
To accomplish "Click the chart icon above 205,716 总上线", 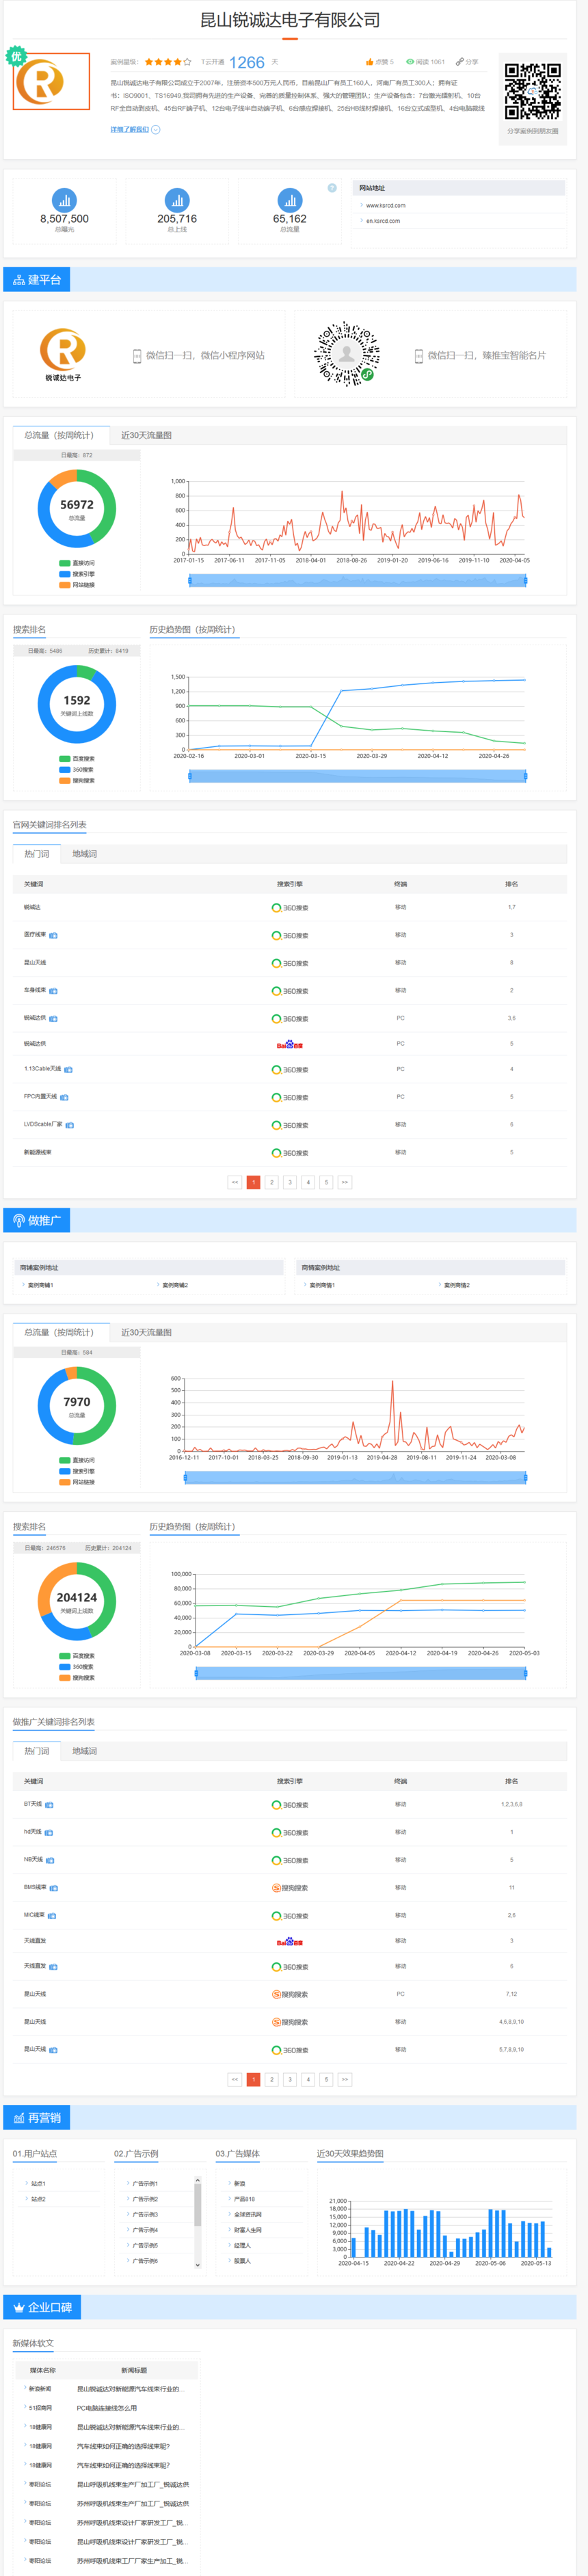I will tap(177, 200).
